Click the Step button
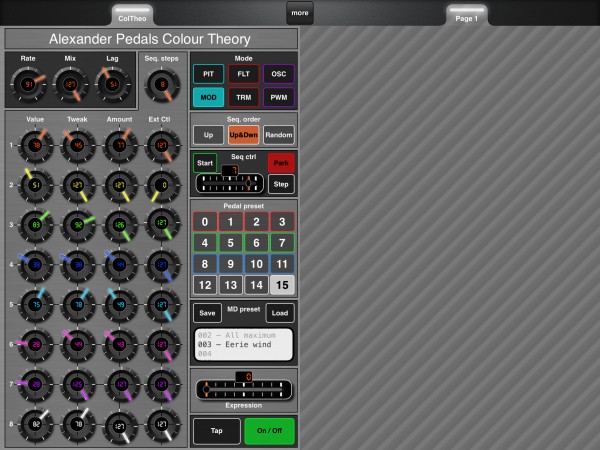This screenshot has height=450, width=600. (x=281, y=184)
